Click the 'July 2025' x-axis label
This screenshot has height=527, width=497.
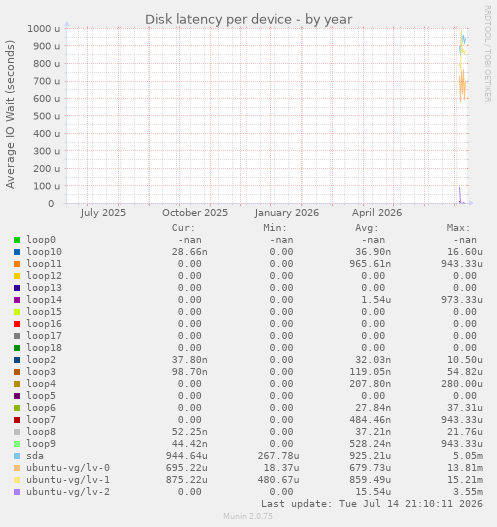pyautogui.click(x=103, y=213)
